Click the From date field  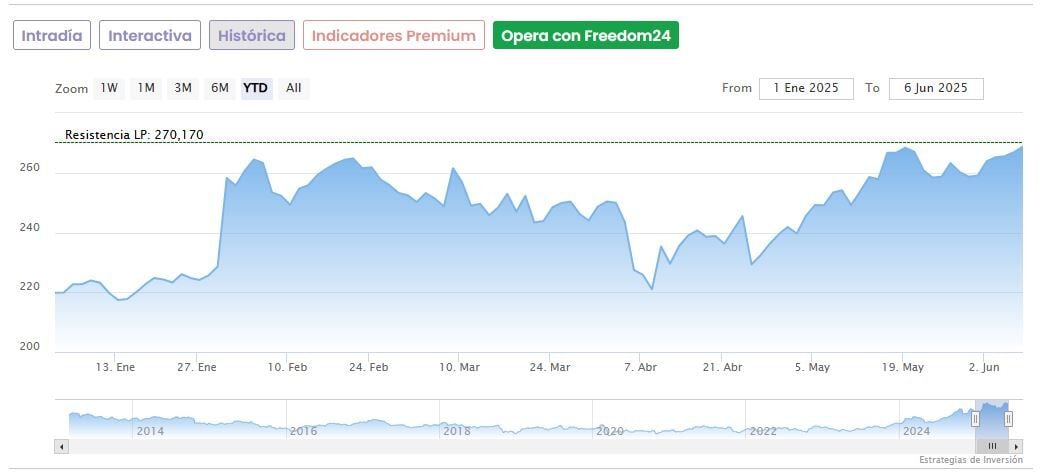click(806, 88)
